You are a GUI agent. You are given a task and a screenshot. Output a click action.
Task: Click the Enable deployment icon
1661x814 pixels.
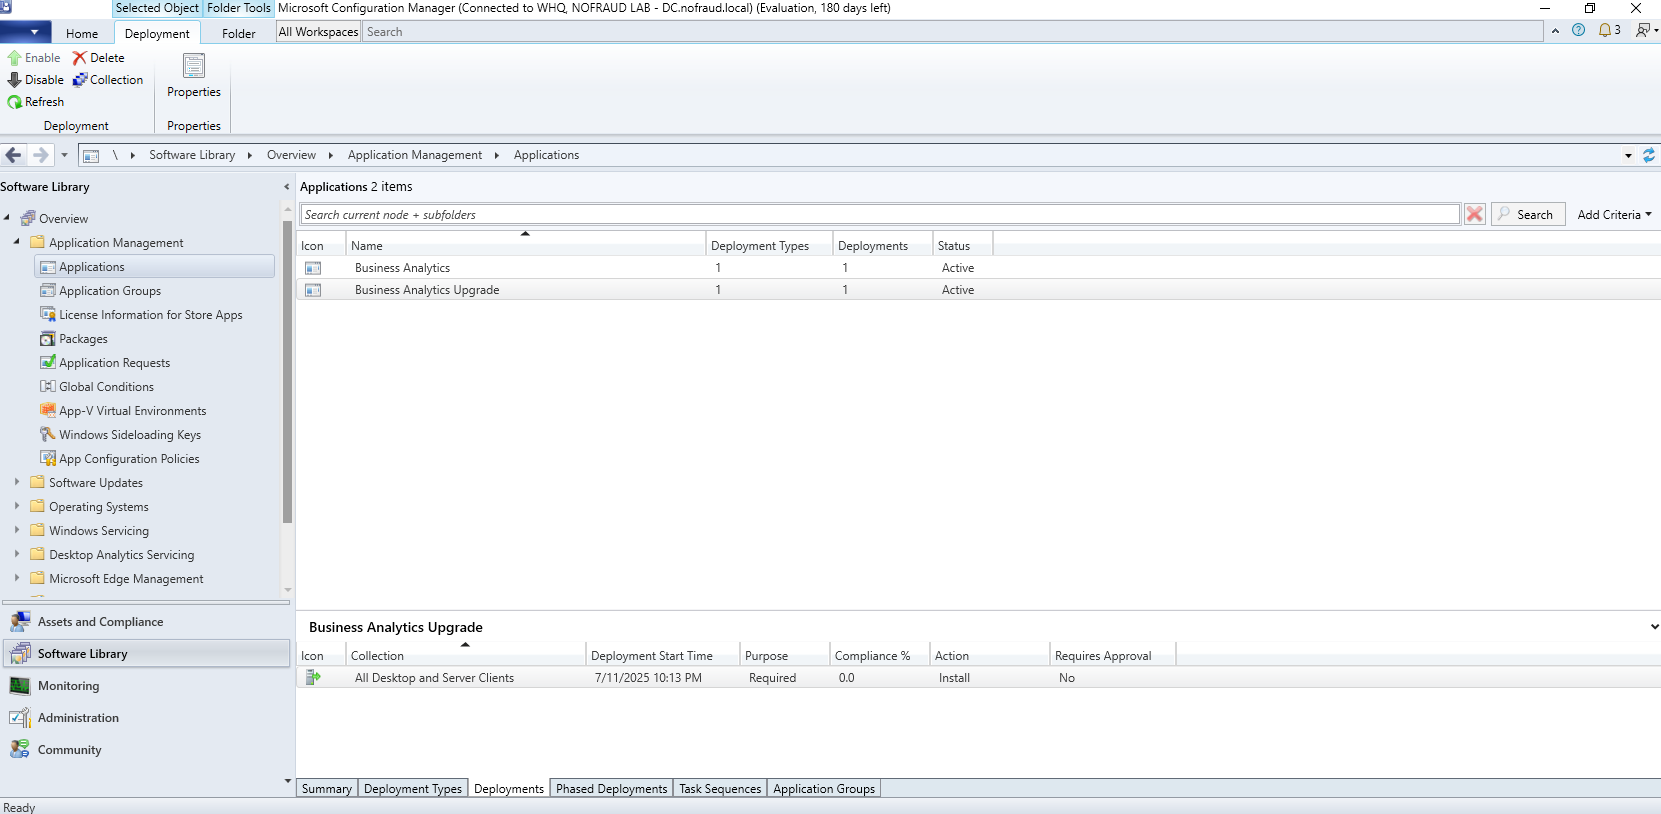pos(15,58)
